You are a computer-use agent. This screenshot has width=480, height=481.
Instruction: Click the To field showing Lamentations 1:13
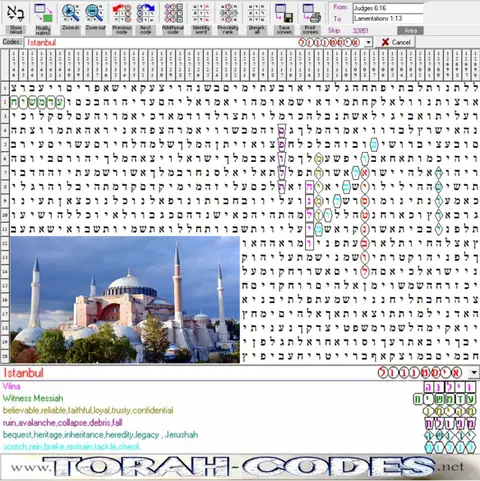[388, 19]
